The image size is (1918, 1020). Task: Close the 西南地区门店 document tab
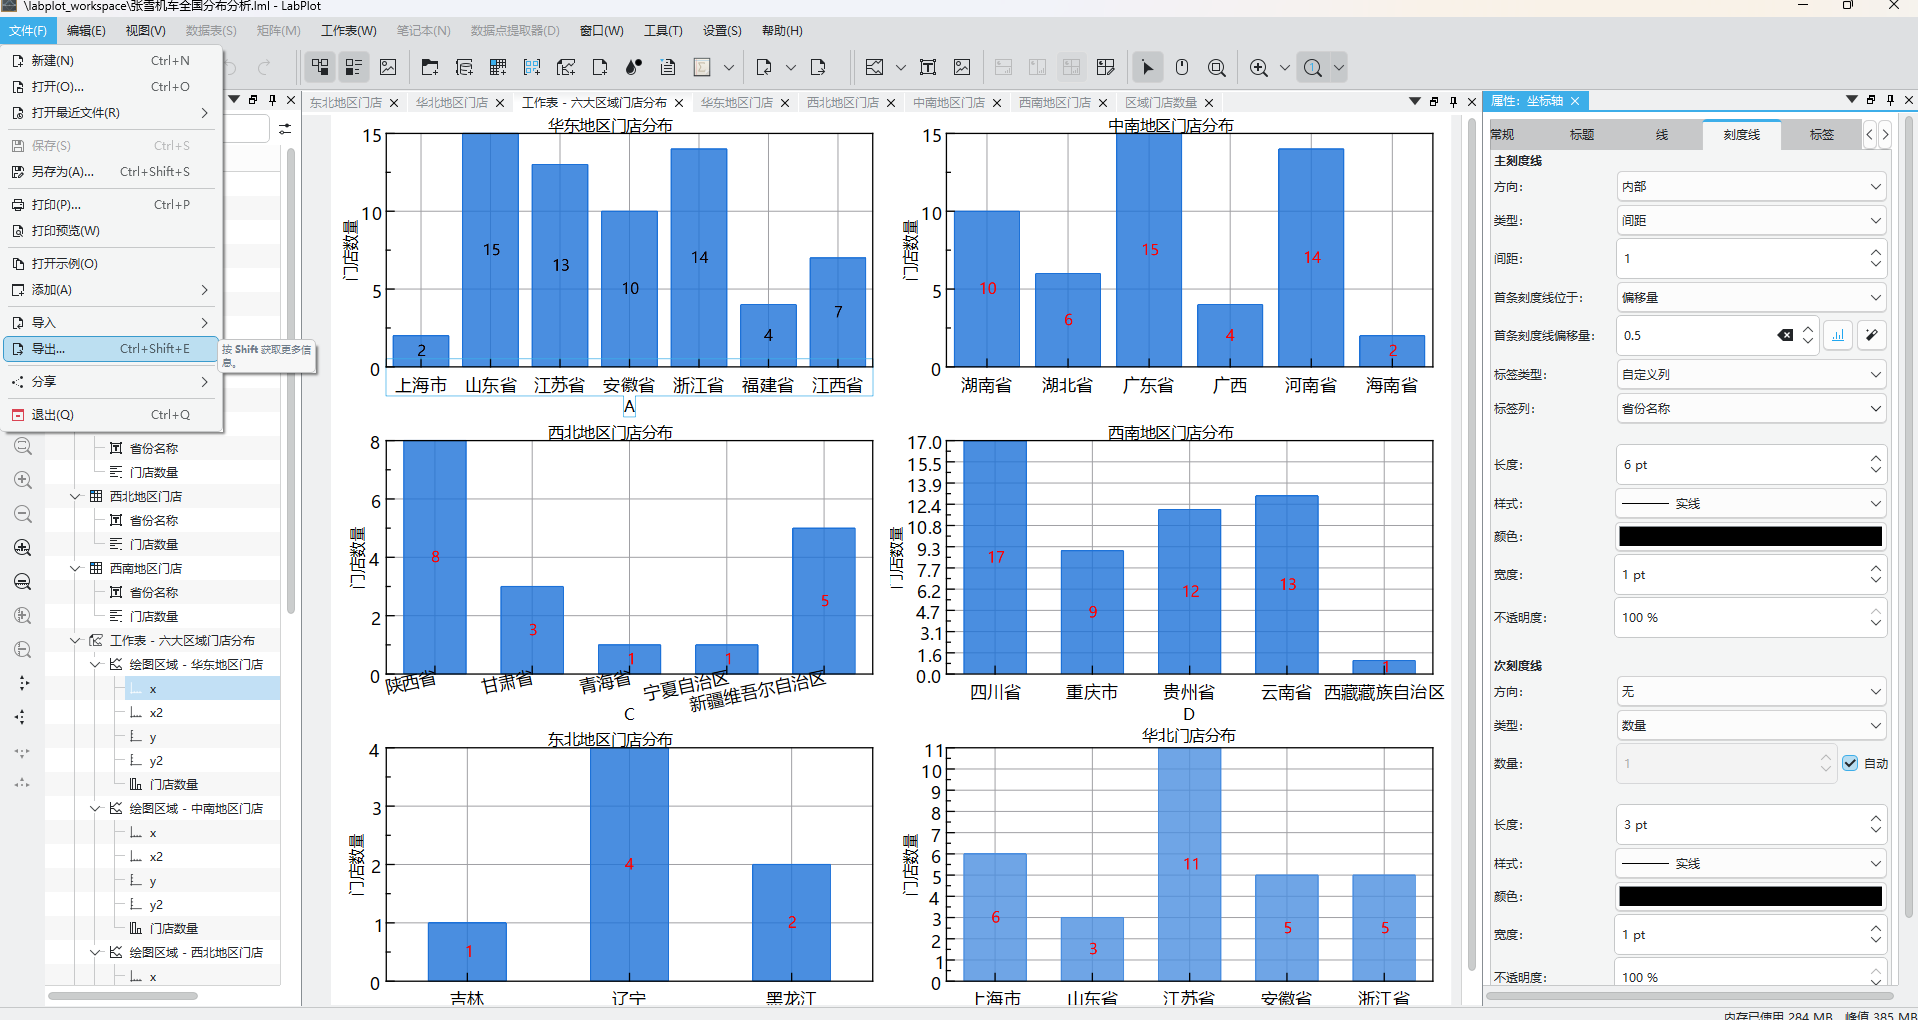click(x=1103, y=103)
